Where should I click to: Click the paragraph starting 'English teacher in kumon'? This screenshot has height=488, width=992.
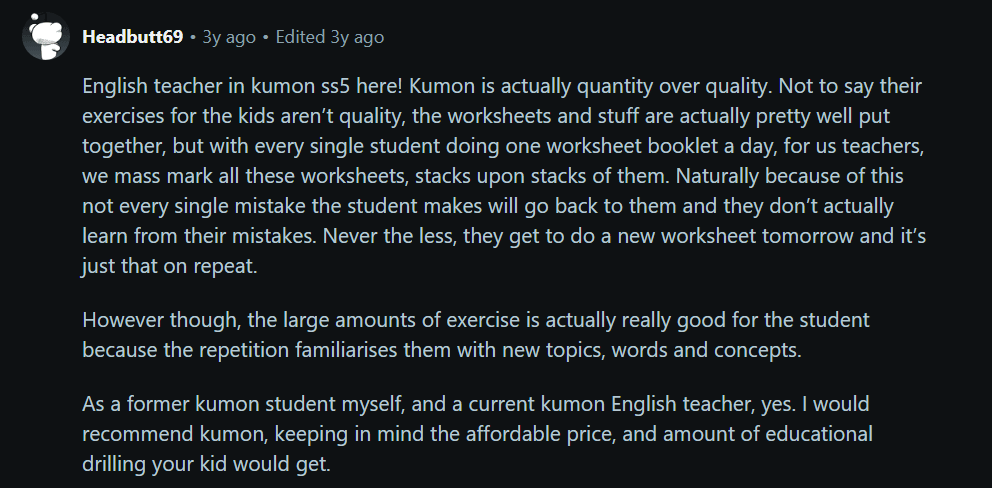pyautogui.click(x=500, y=176)
